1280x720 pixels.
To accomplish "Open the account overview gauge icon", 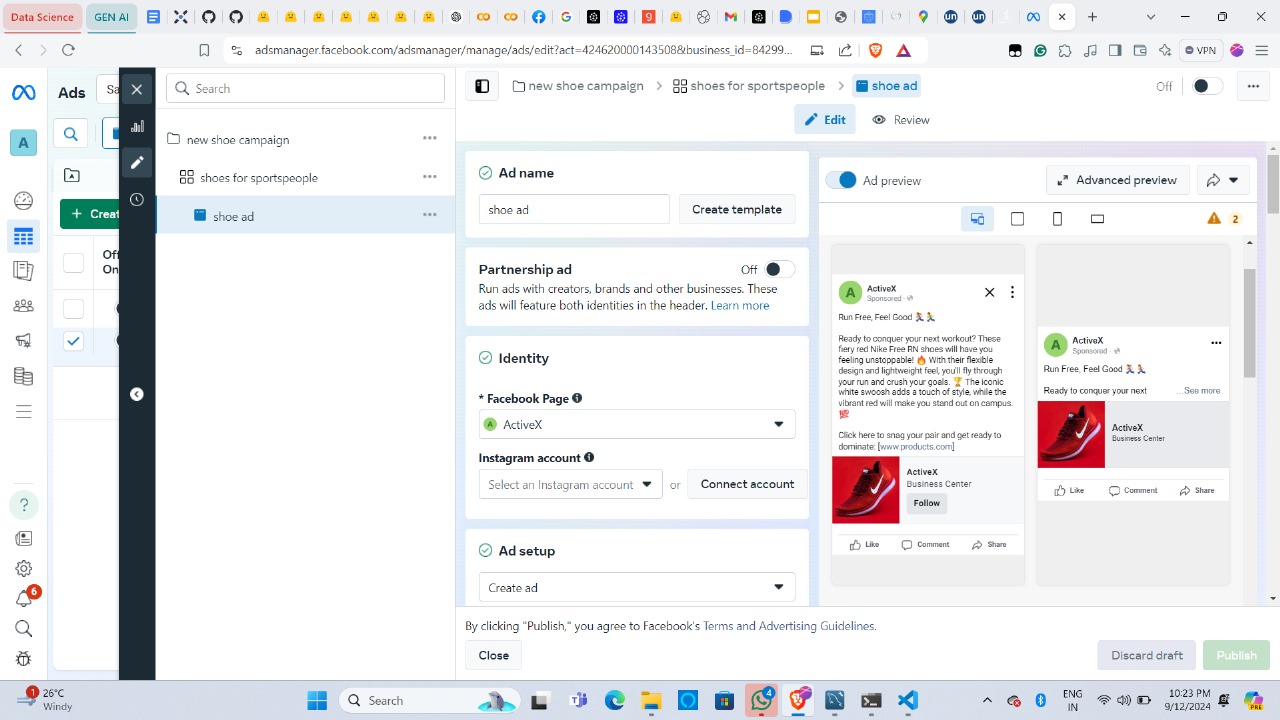I will (23, 200).
